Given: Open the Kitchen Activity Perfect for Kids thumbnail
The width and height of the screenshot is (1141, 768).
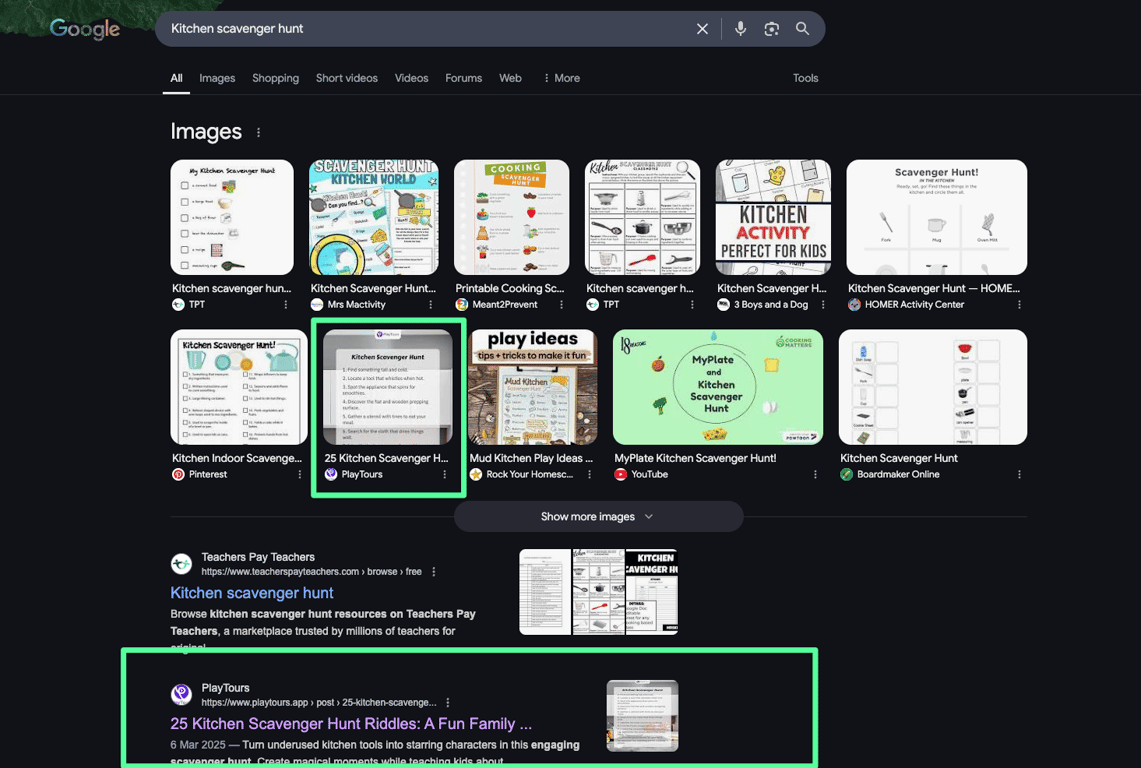Looking at the screenshot, I should point(773,217).
